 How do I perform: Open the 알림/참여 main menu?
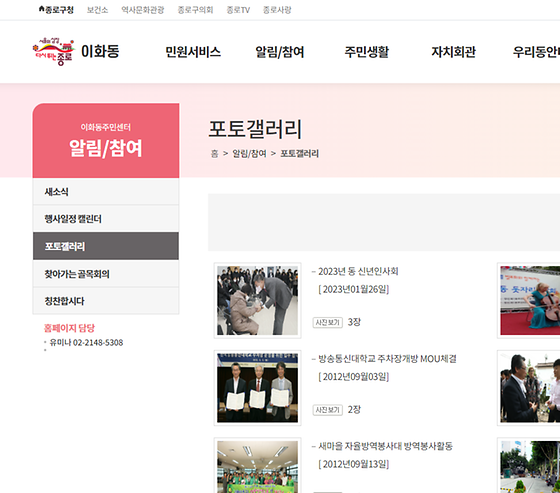point(280,52)
